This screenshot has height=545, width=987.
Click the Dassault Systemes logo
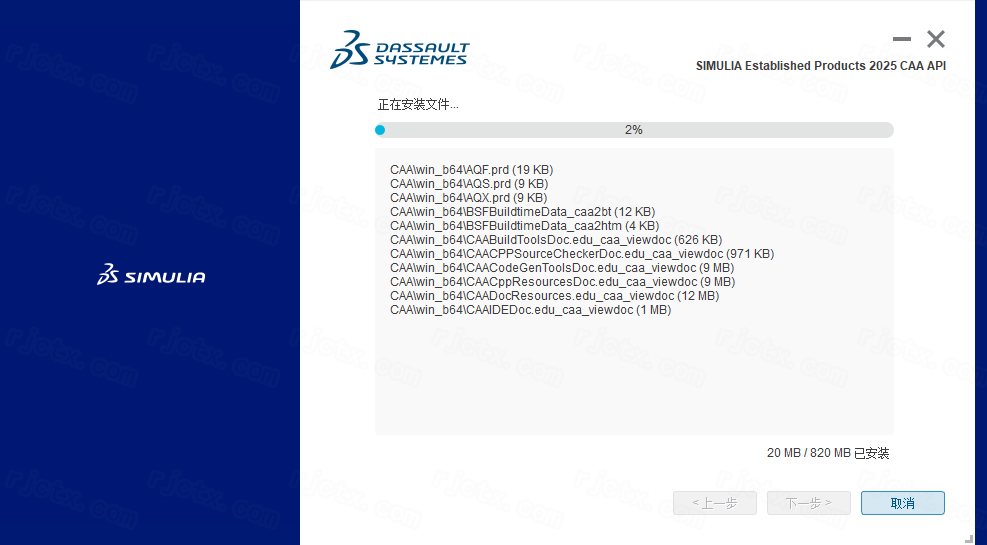tap(400, 49)
